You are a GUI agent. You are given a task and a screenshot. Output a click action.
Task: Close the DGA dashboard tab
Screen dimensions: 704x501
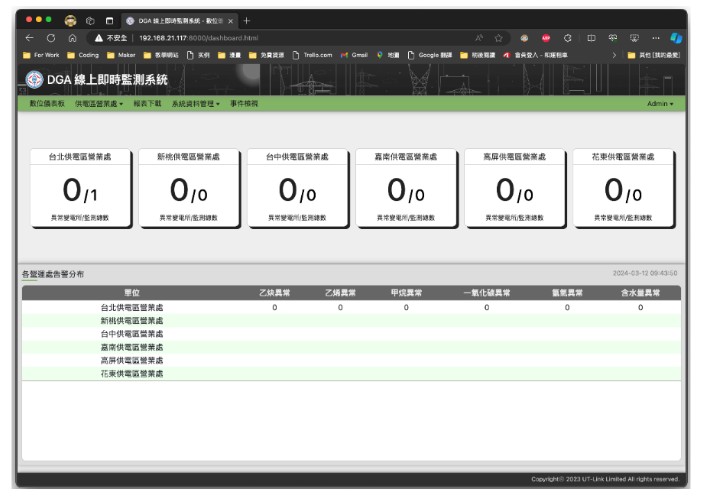coord(231,20)
